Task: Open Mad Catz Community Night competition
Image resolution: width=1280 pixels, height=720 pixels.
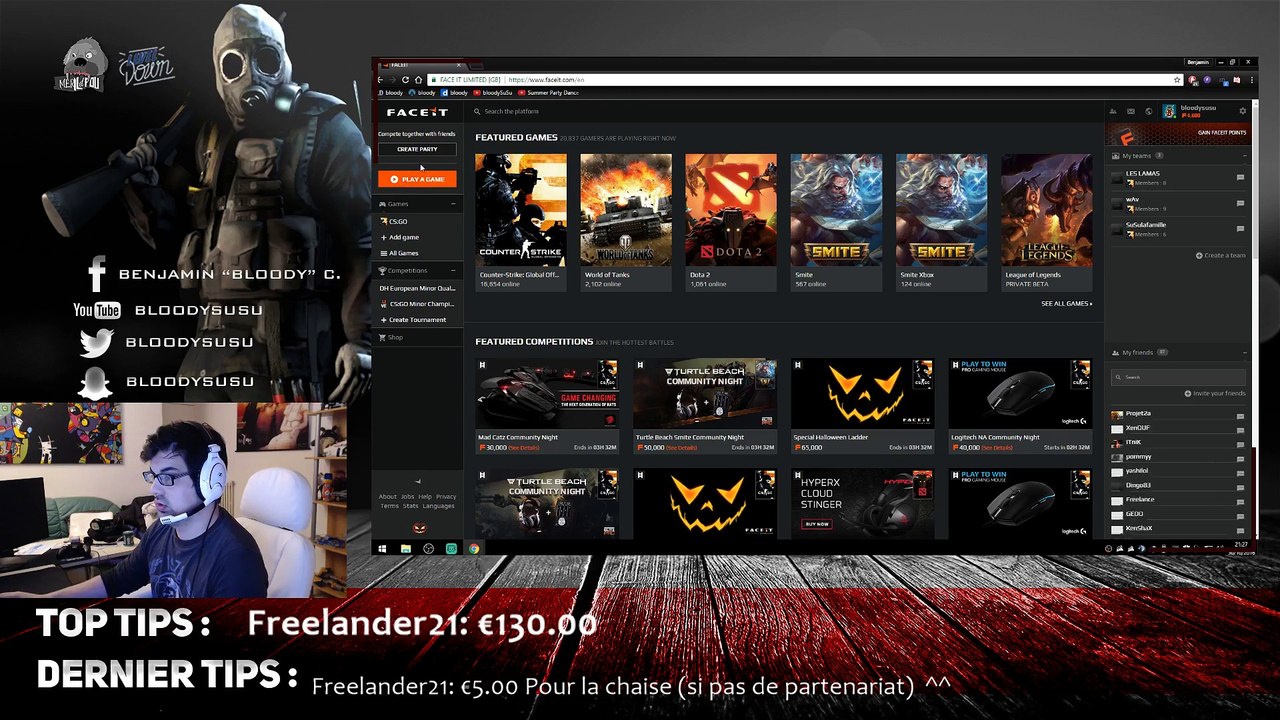Action: click(x=547, y=406)
